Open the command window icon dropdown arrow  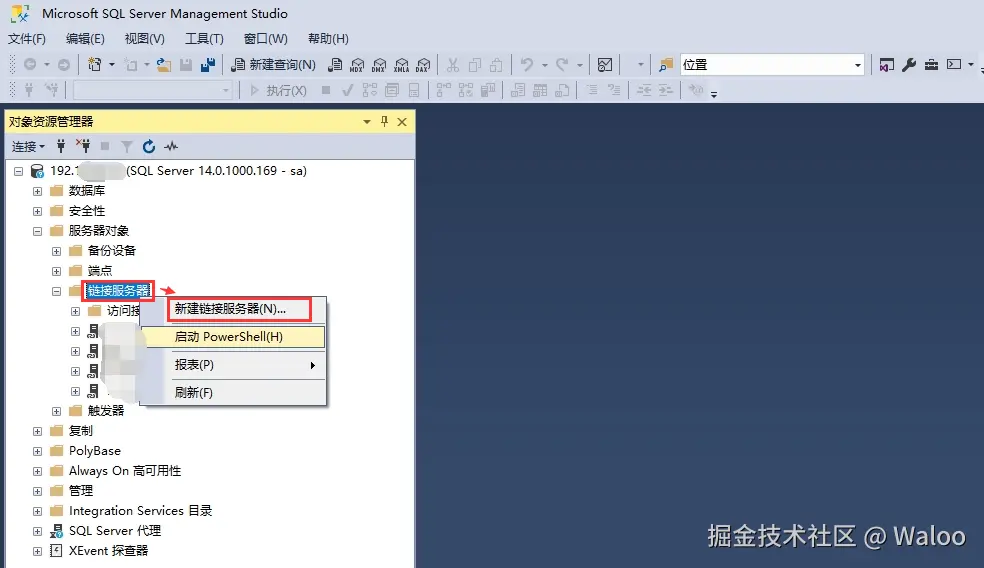(x=971, y=65)
